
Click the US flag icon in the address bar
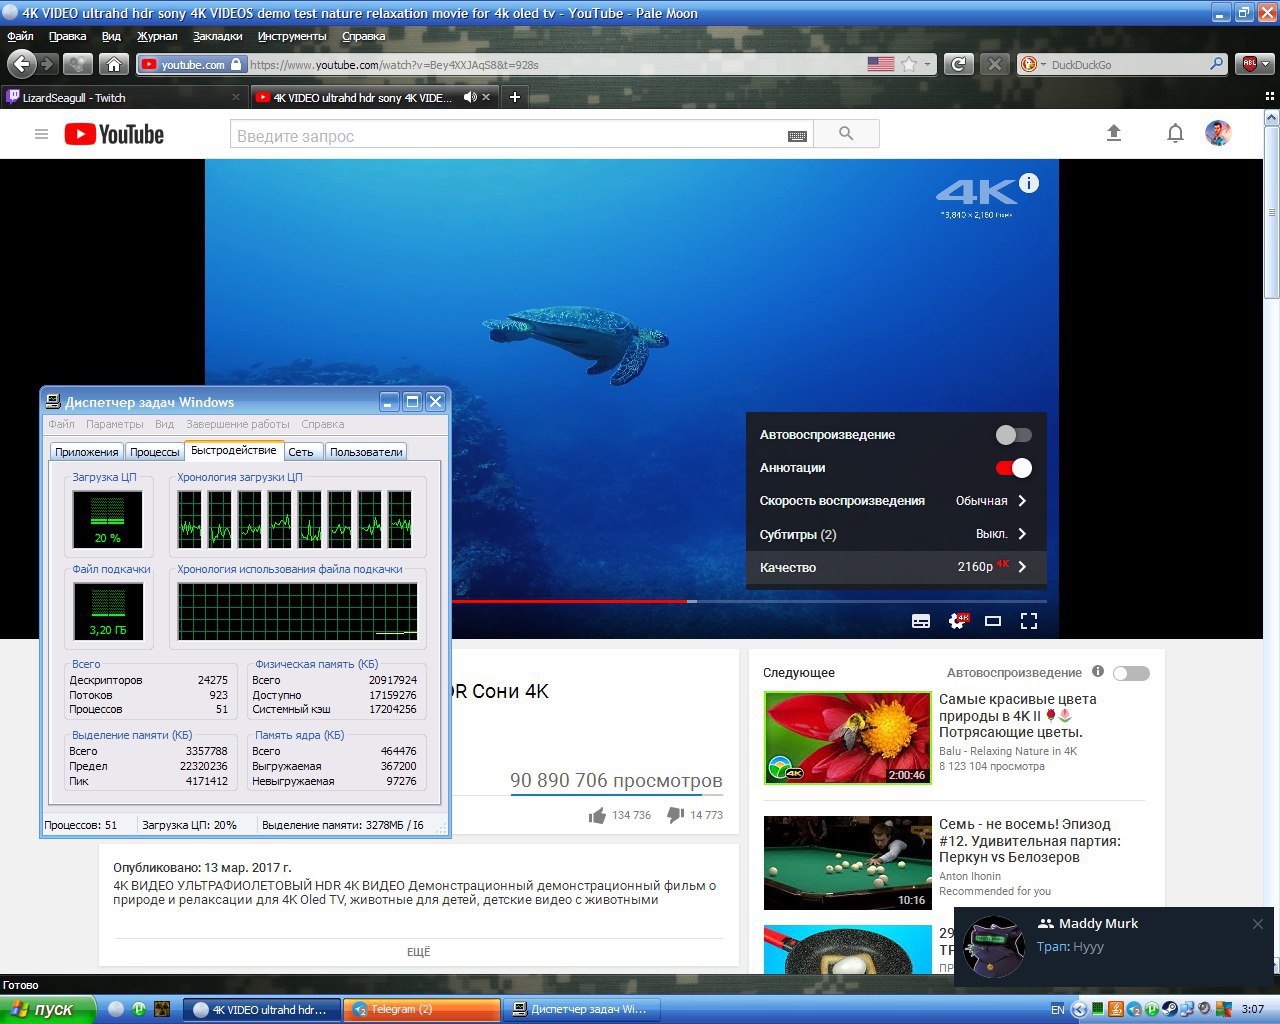[881, 64]
